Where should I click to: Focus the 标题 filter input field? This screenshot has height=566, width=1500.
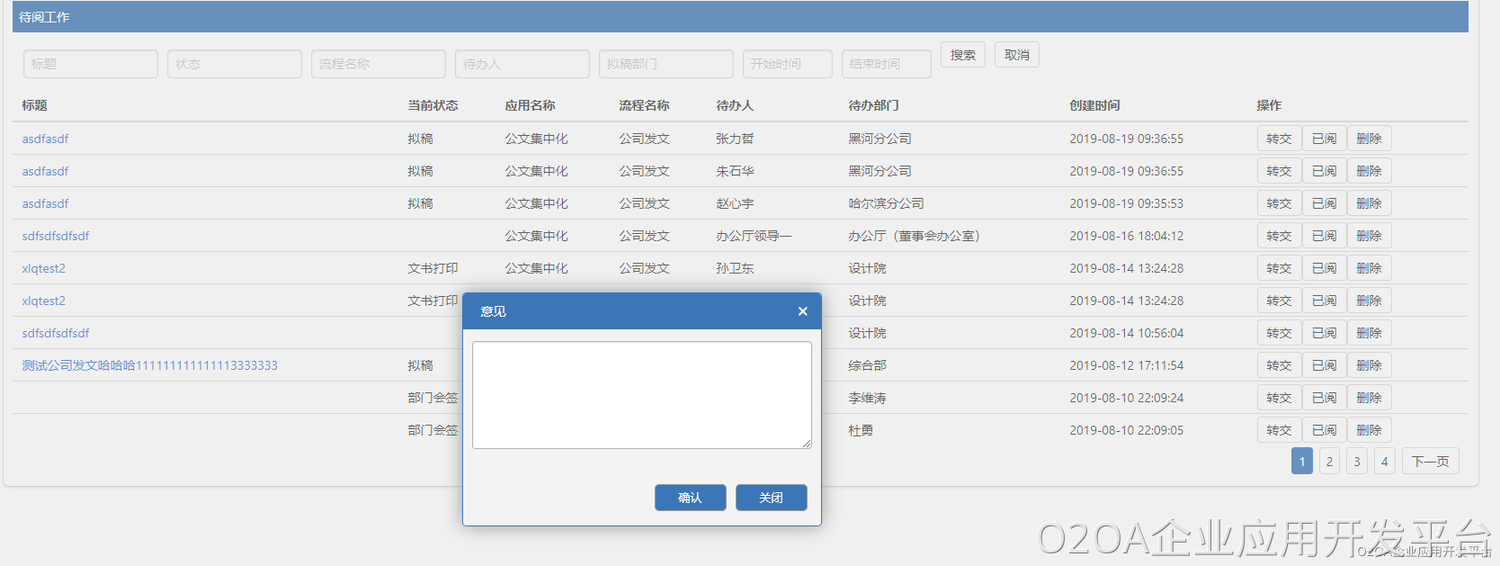pos(90,64)
